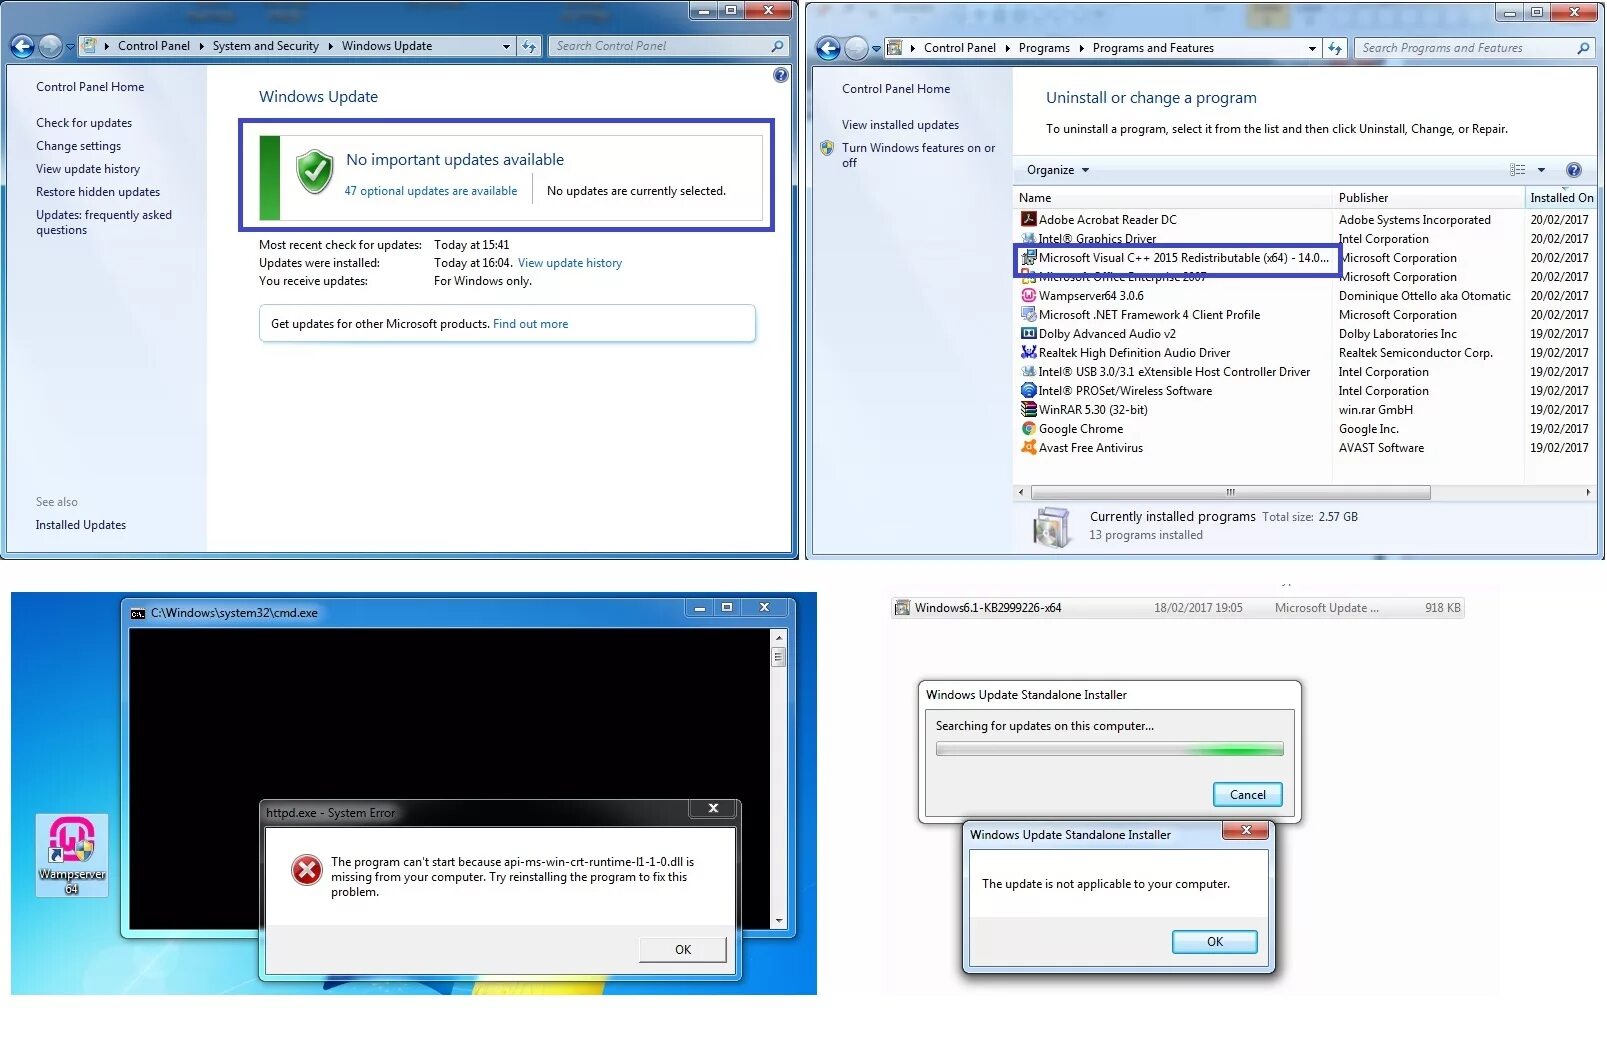Open recent pages dropdown in Windows Update

[x=70, y=47]
